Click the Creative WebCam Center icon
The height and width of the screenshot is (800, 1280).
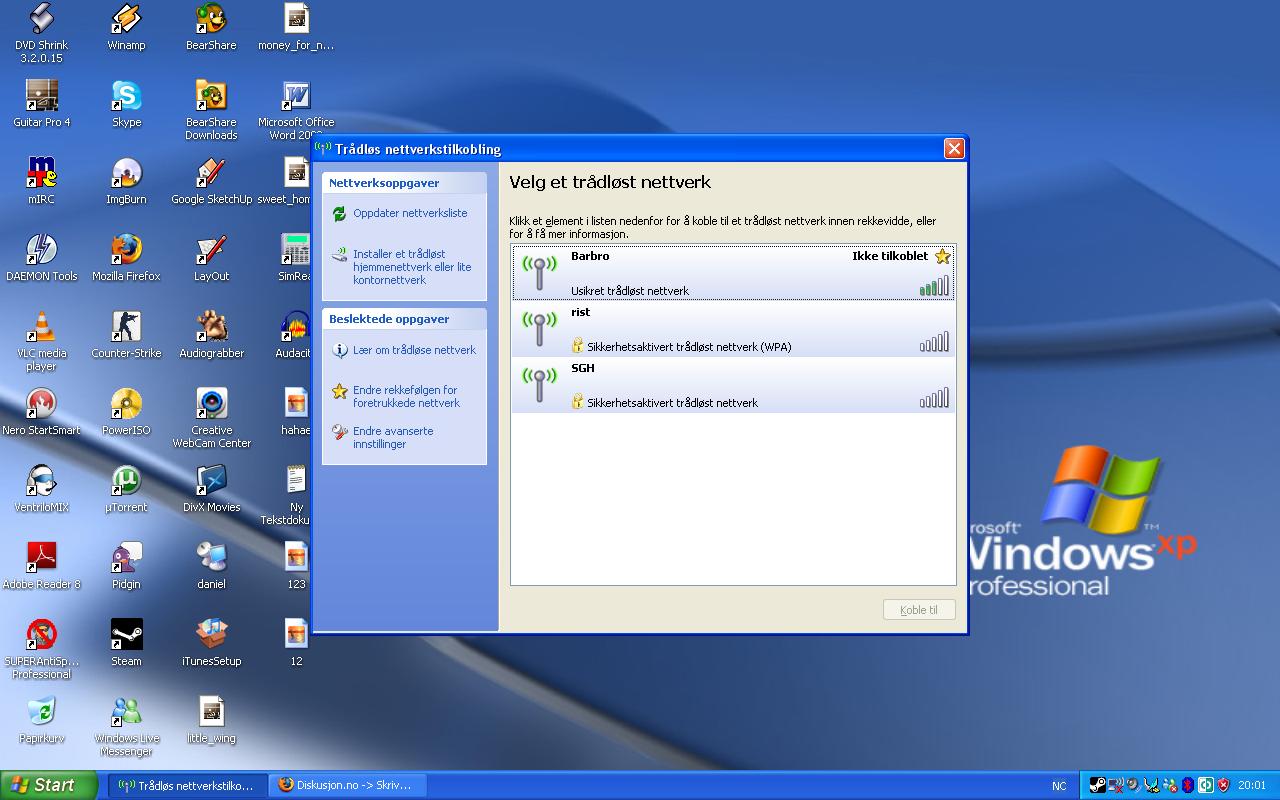tap(211, 418)
